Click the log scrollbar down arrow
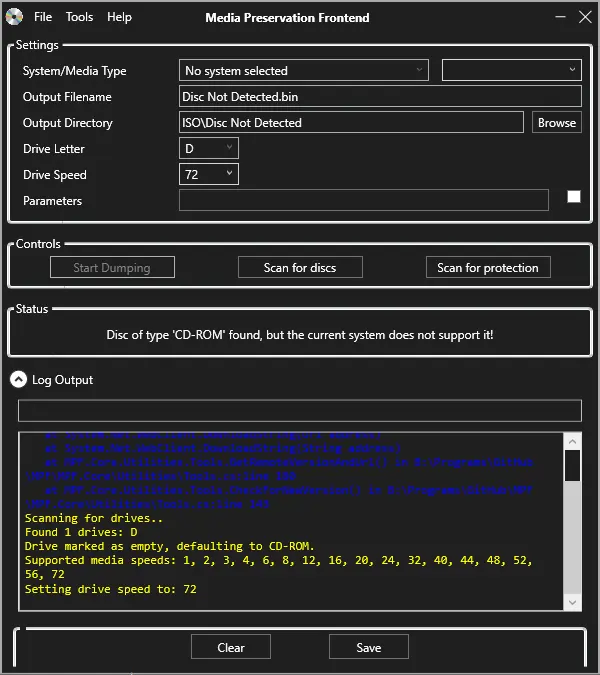 tap(572, 602)
